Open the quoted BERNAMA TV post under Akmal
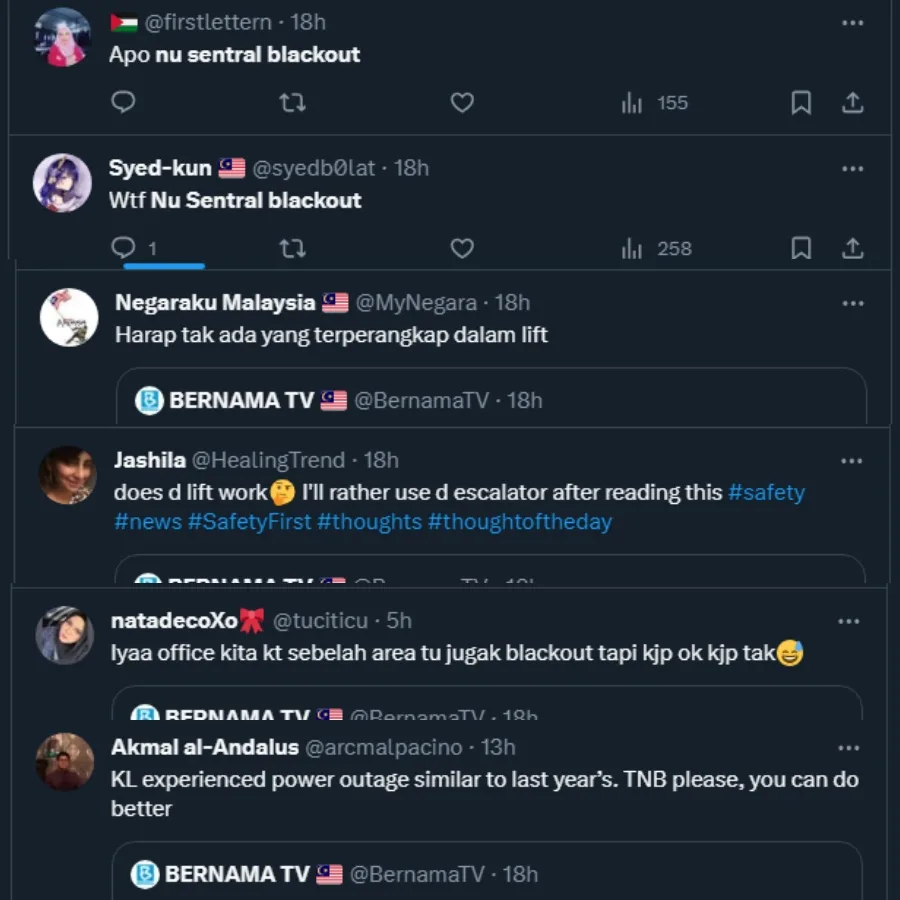 coord(486,872)
